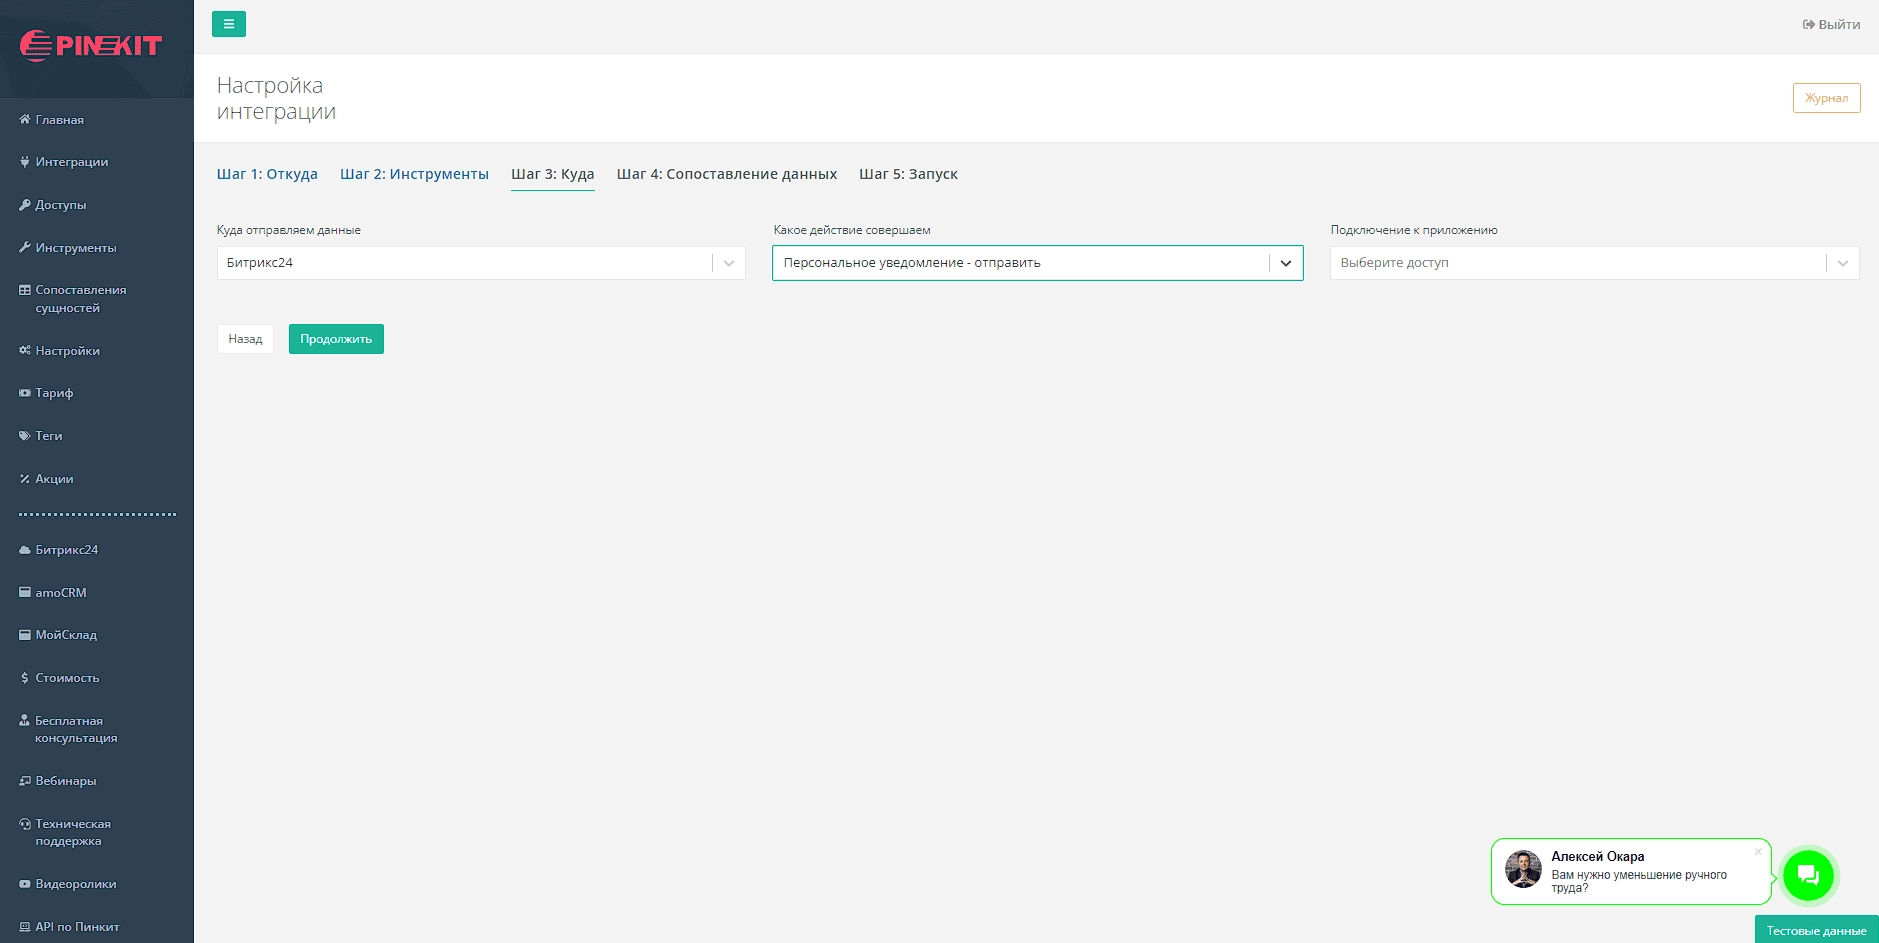Switch to Шаг 2: Инструменты tab
Viewport: 1879px width, 943px height.
414,174
